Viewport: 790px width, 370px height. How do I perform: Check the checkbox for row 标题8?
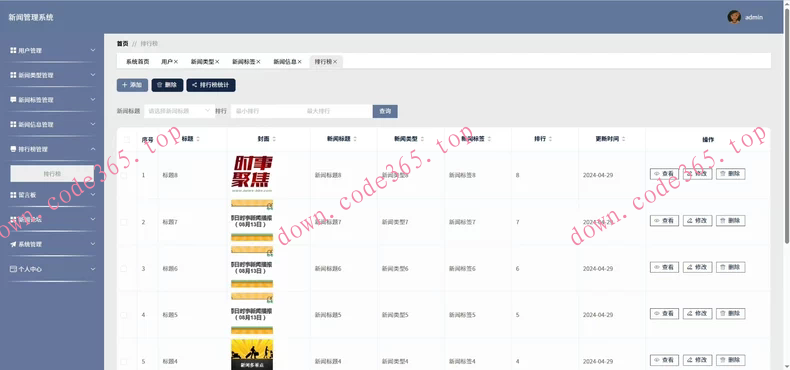[x=124, y=175]
